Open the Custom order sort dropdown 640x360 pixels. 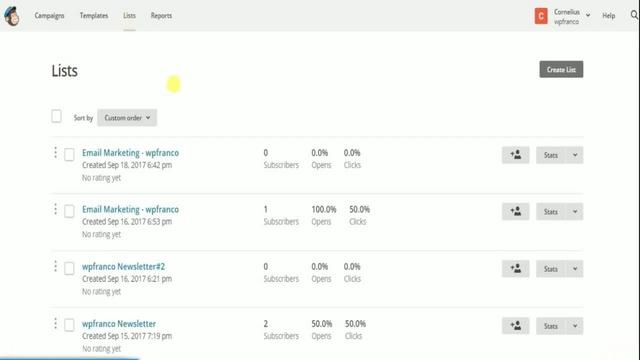click(x=127, y=118)
